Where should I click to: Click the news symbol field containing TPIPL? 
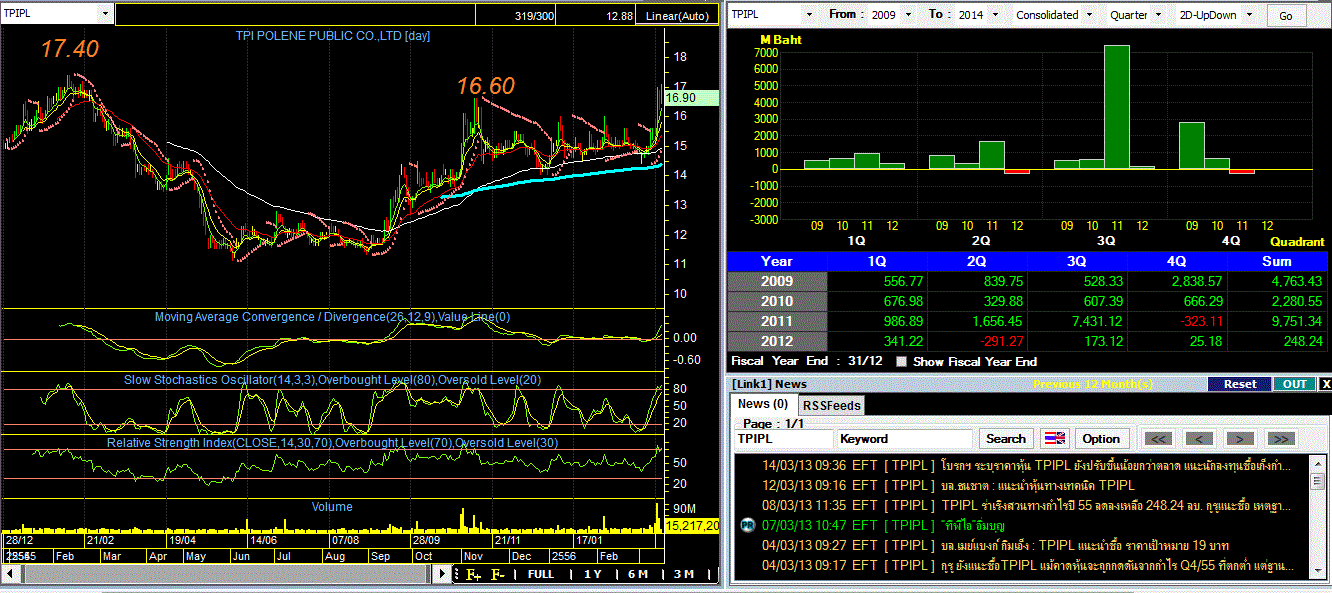(x=784, y=439)
